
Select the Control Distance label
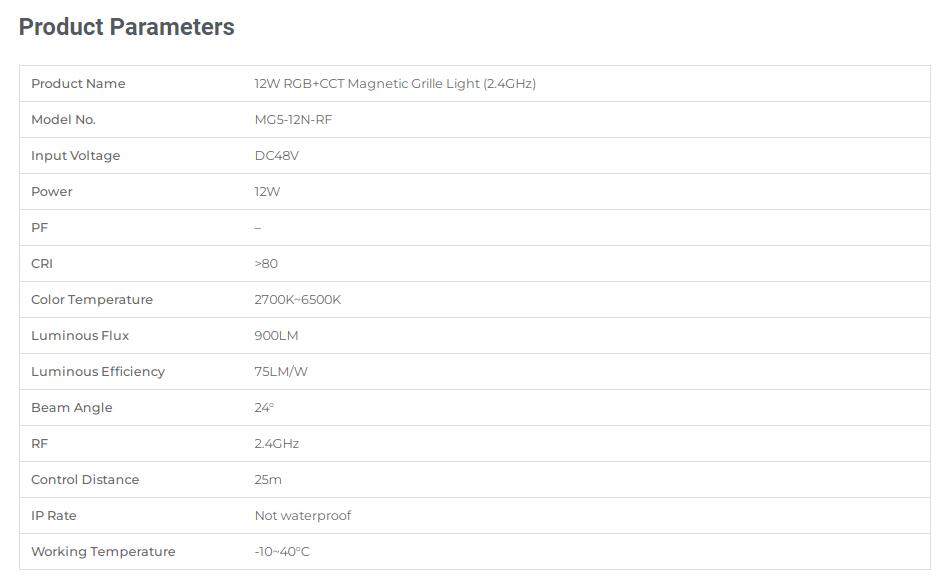pos(85,480)
